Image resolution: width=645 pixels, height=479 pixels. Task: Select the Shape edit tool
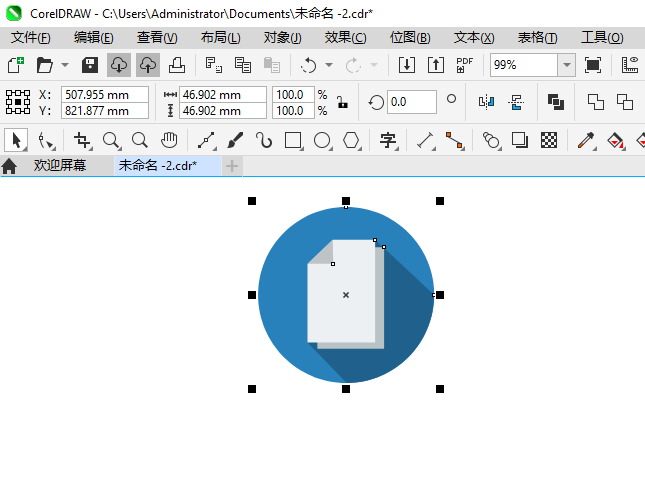point(46,140)
